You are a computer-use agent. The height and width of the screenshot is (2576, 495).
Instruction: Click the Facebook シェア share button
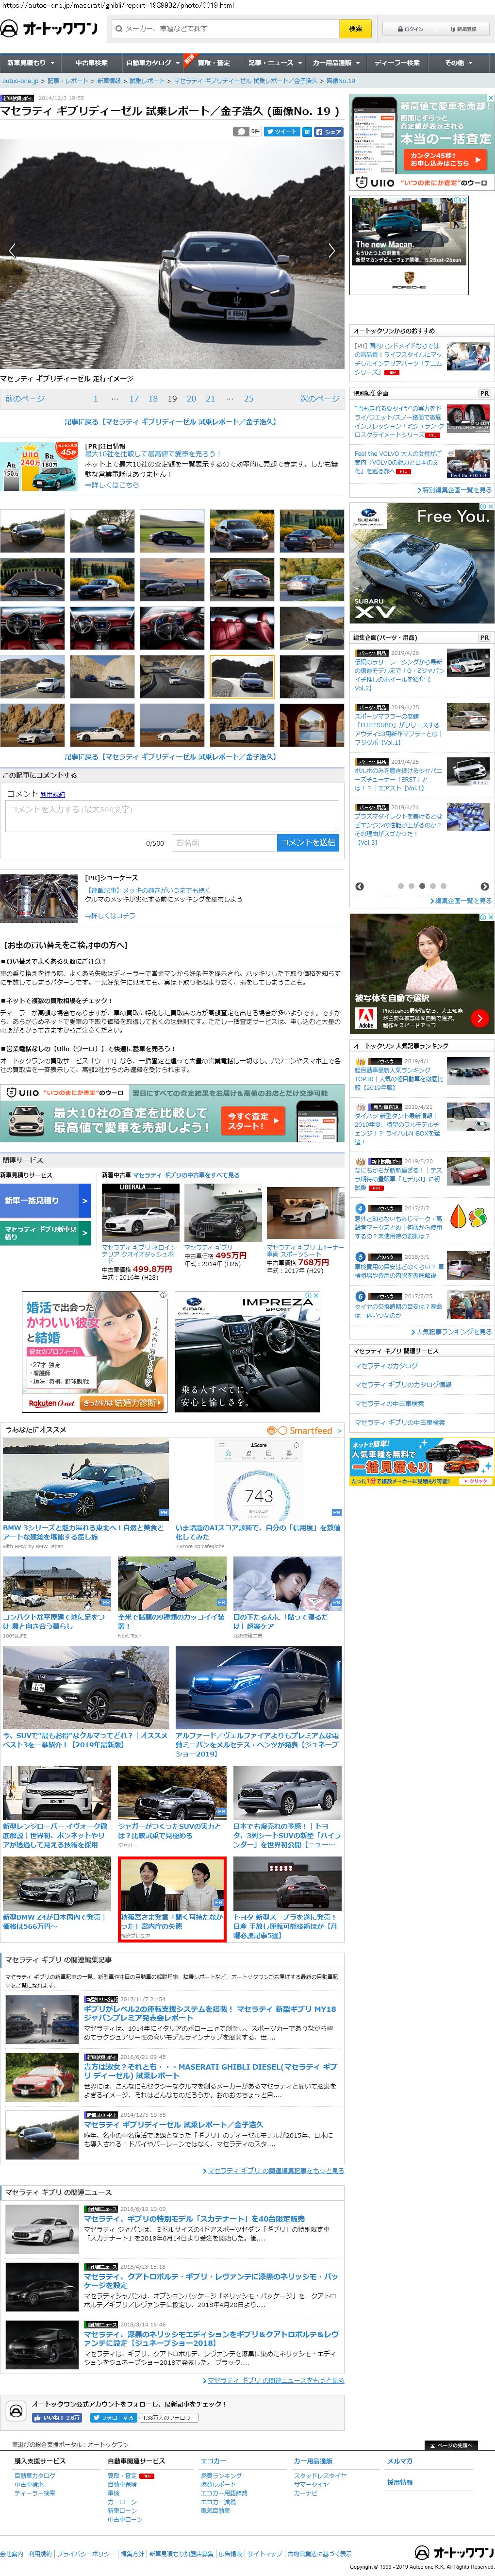pos(328,131)
